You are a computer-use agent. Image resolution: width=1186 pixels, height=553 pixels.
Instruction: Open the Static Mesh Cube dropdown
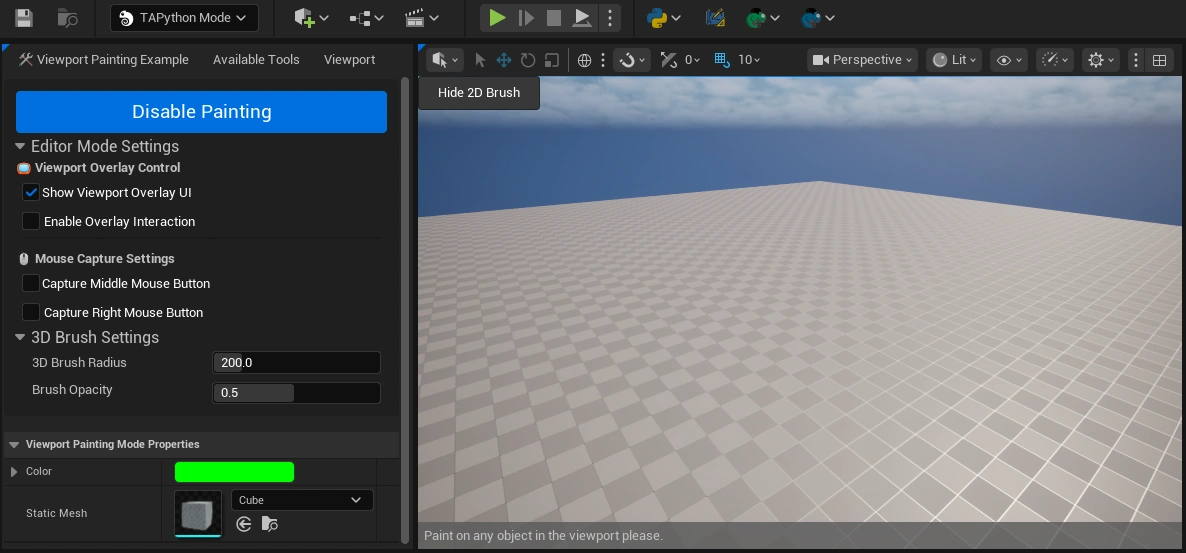tap(302, 500)
